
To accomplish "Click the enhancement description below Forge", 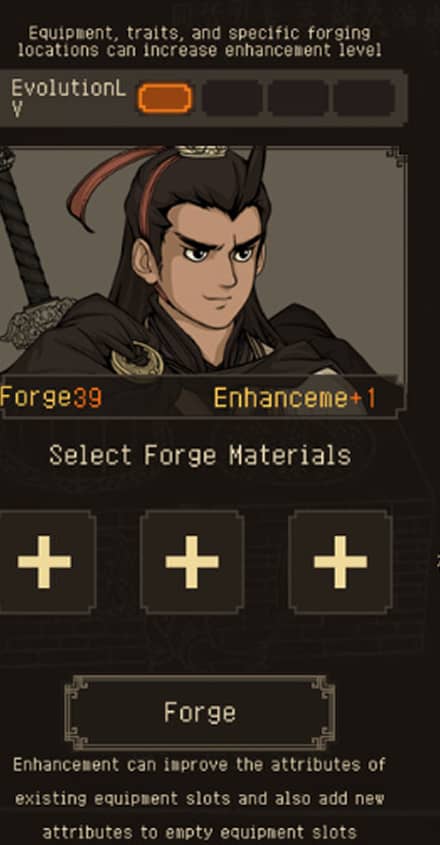I will point(200,798).
